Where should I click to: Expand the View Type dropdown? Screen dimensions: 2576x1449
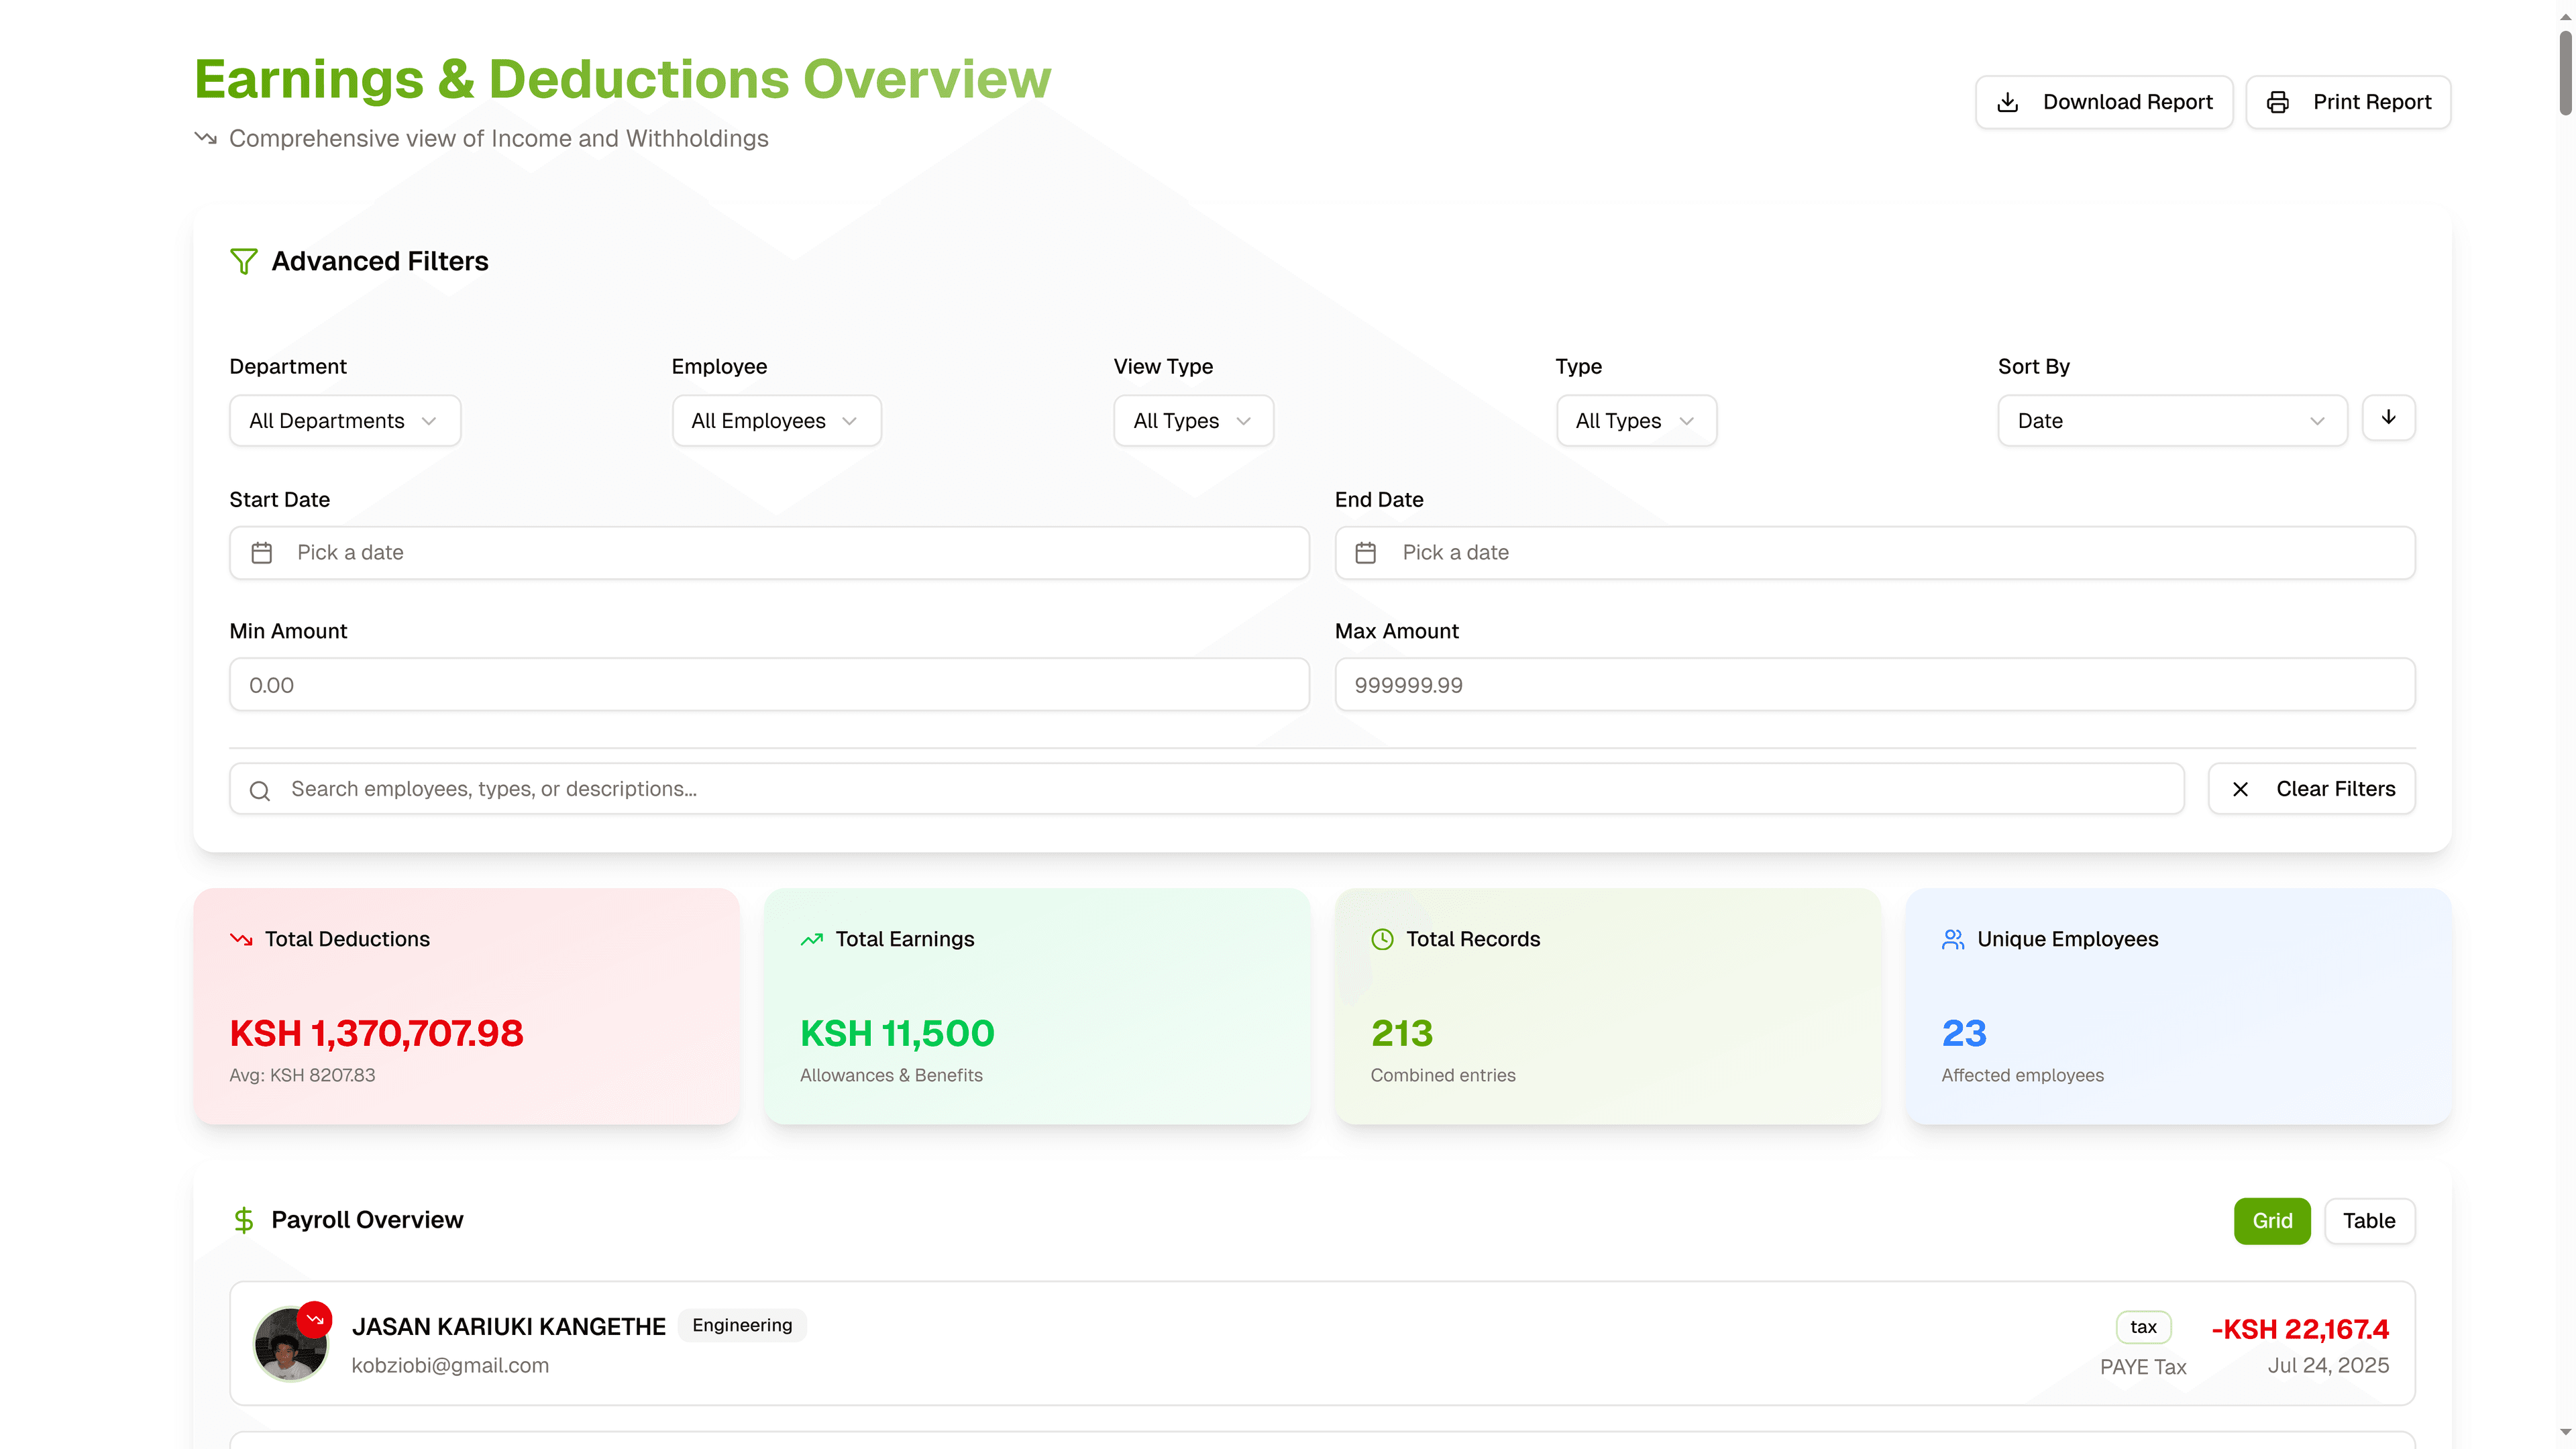pyautogui.click(x=1194, y=421)
